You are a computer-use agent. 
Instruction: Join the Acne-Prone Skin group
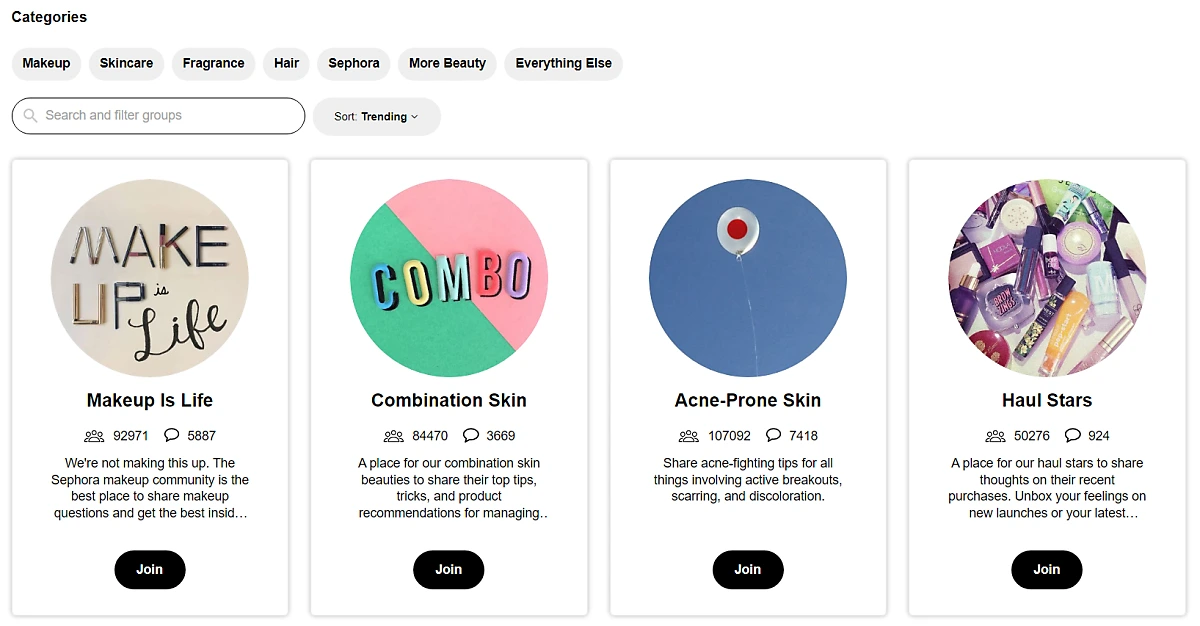pos(748,570)
